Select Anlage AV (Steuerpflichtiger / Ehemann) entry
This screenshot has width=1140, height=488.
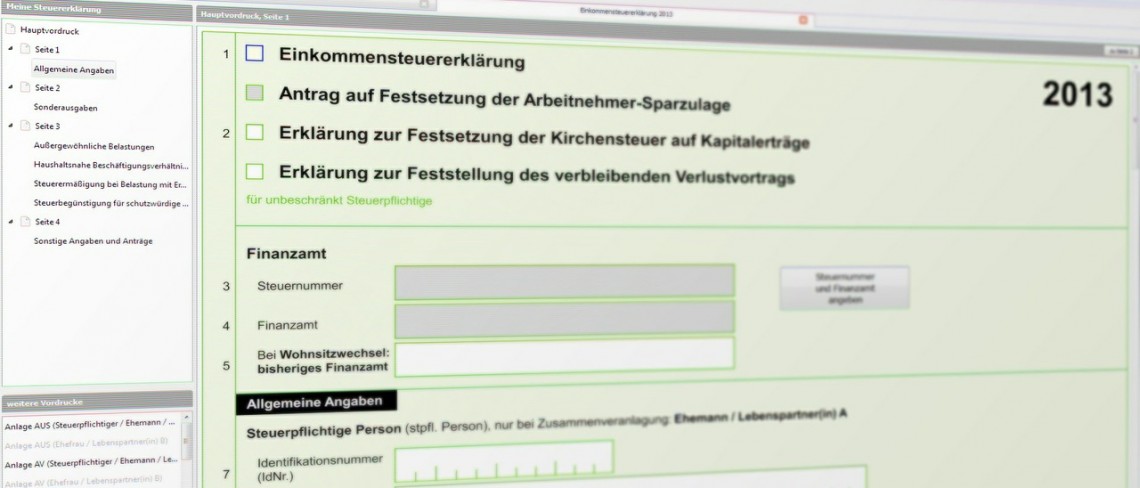91,461
